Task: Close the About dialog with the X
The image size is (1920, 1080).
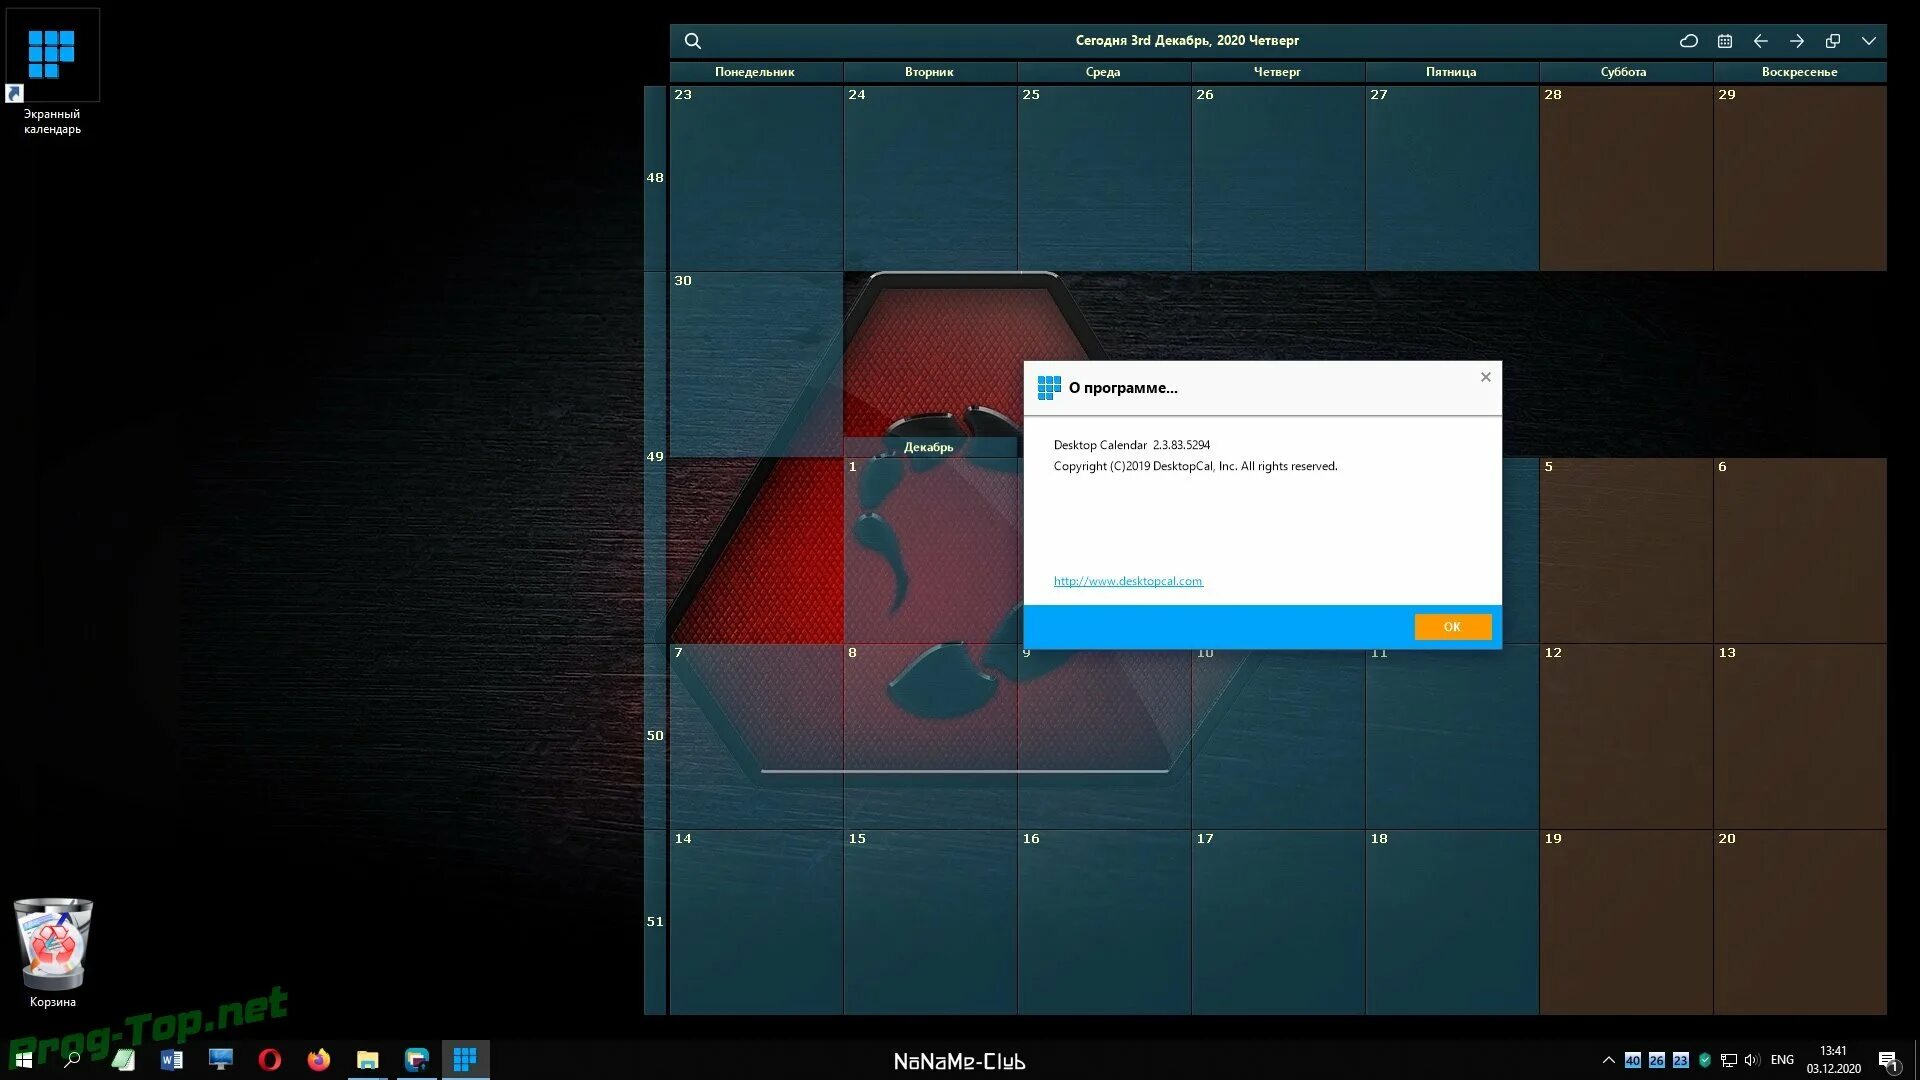Action: (x=1486, y=377)
